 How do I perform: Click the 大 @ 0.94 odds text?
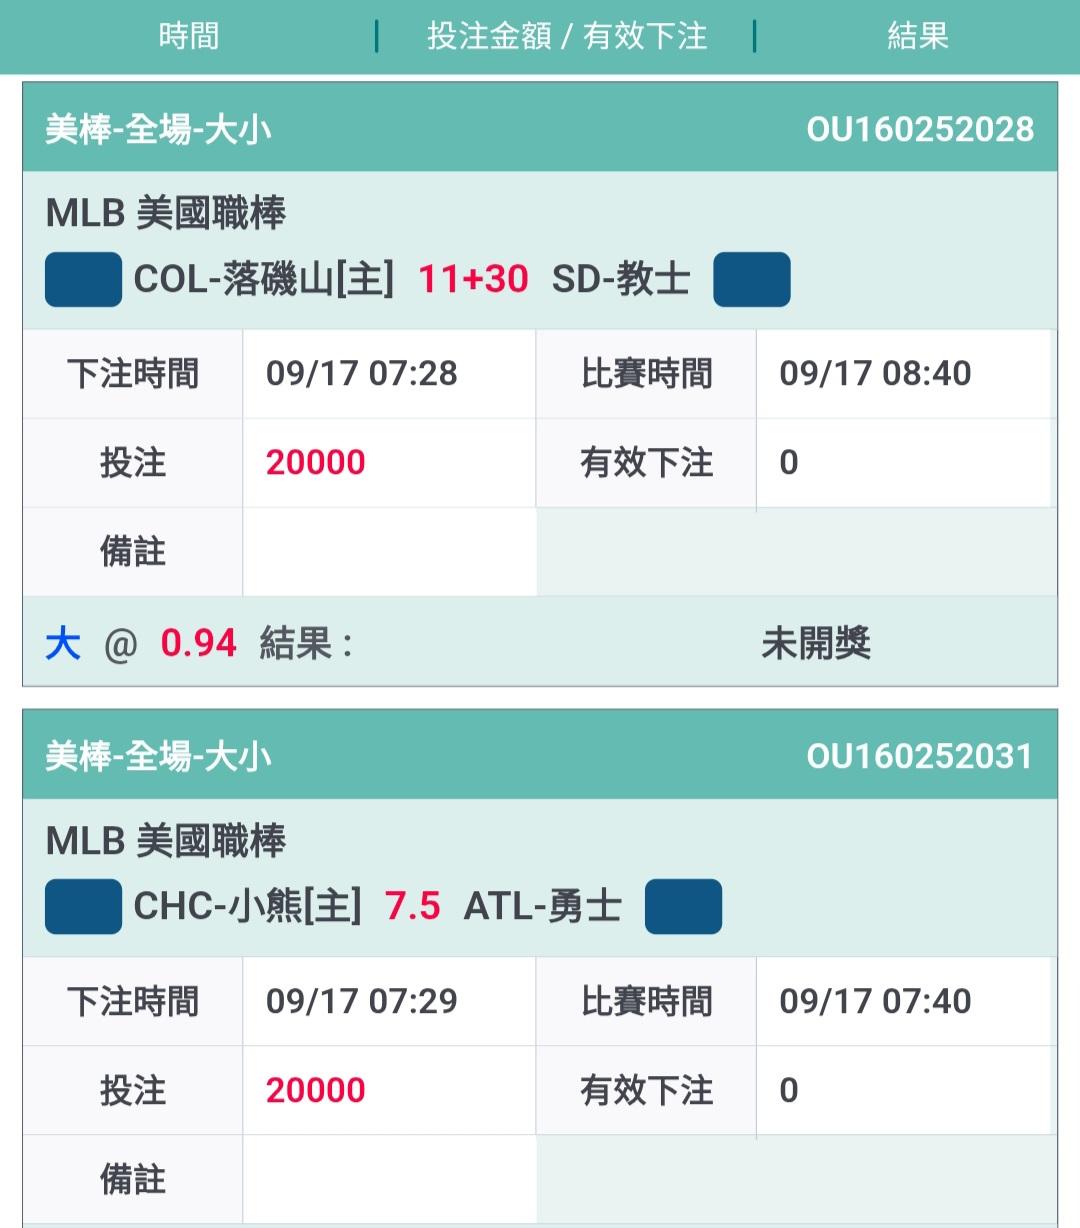(141, 643)
